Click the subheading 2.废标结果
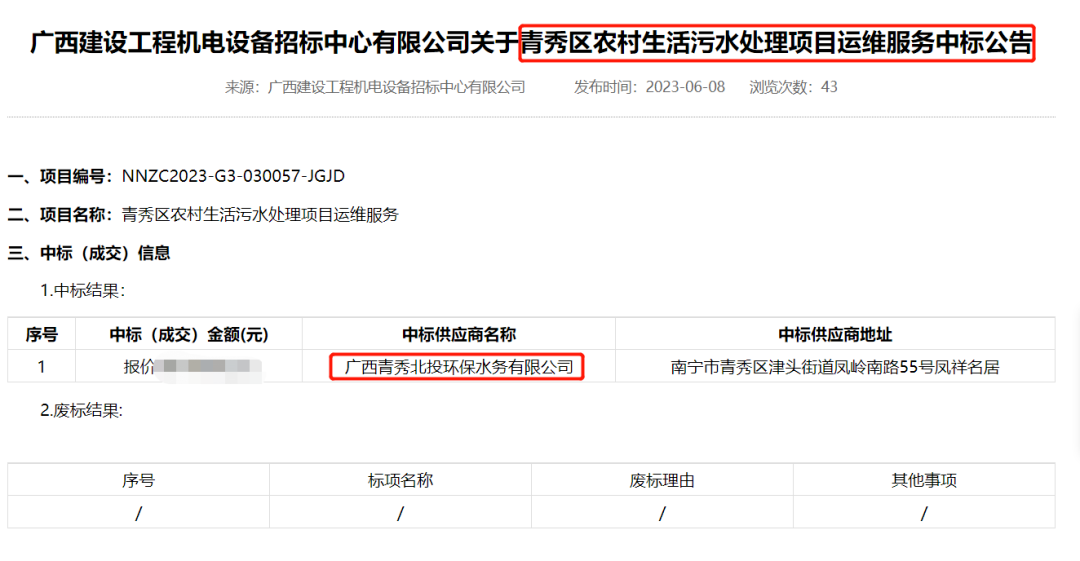The width and height of the screenshot is (1080, 561). pyautogui.click(x=81, y=411)
